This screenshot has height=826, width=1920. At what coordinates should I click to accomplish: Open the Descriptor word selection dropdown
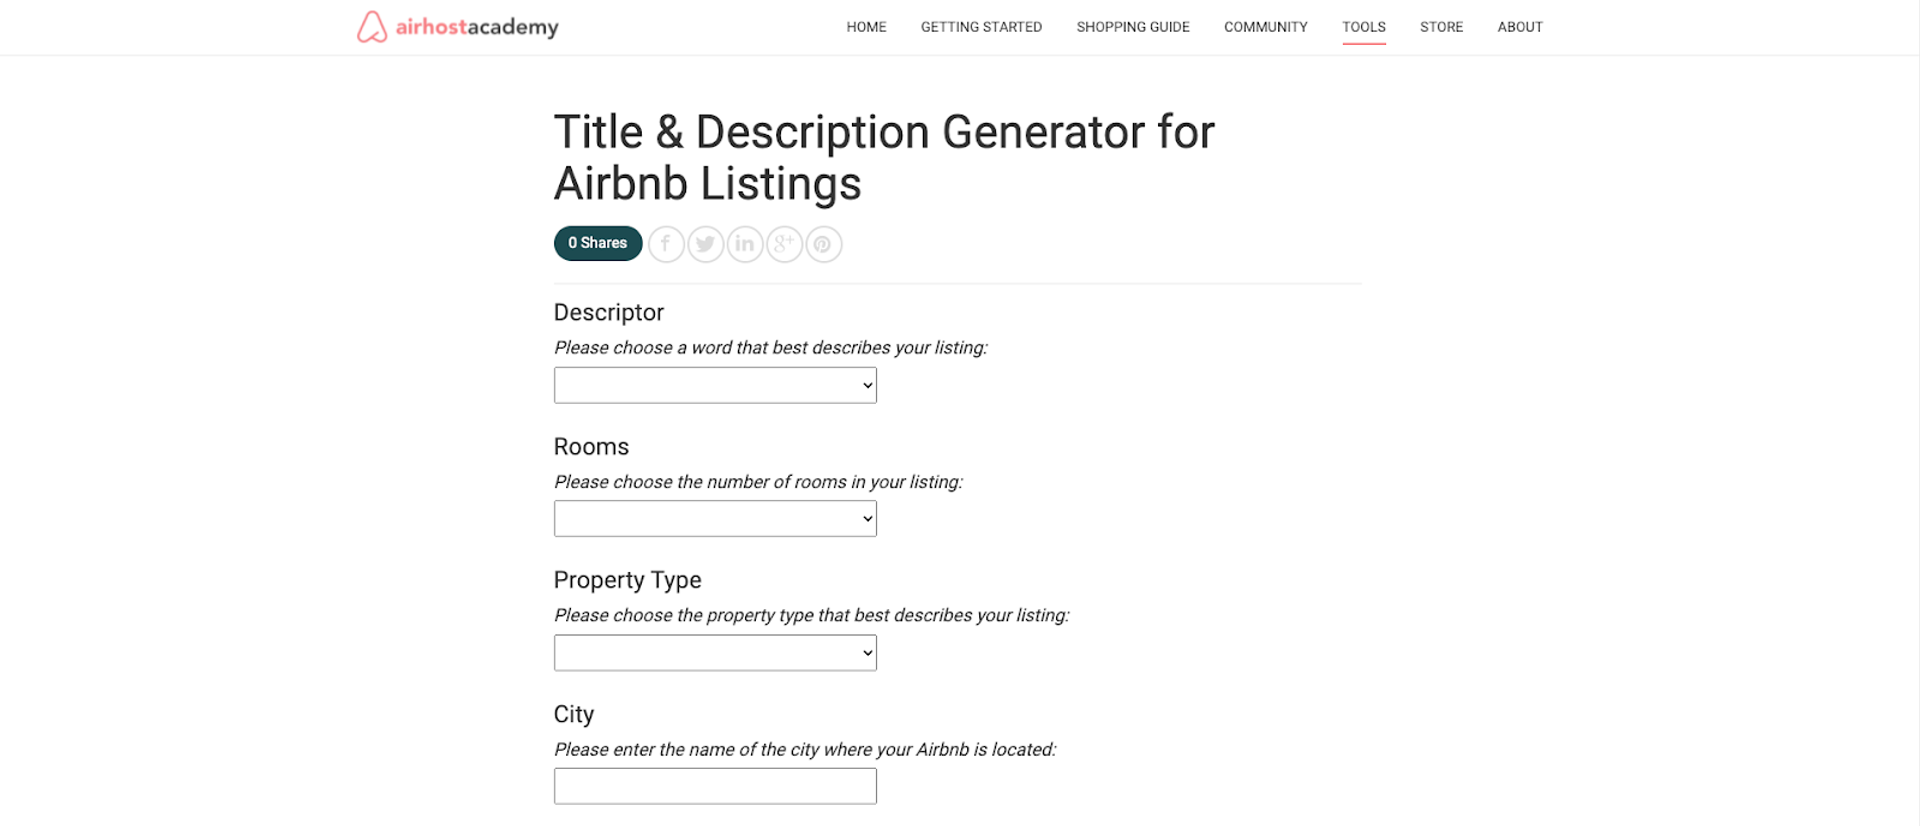(714, 384)
